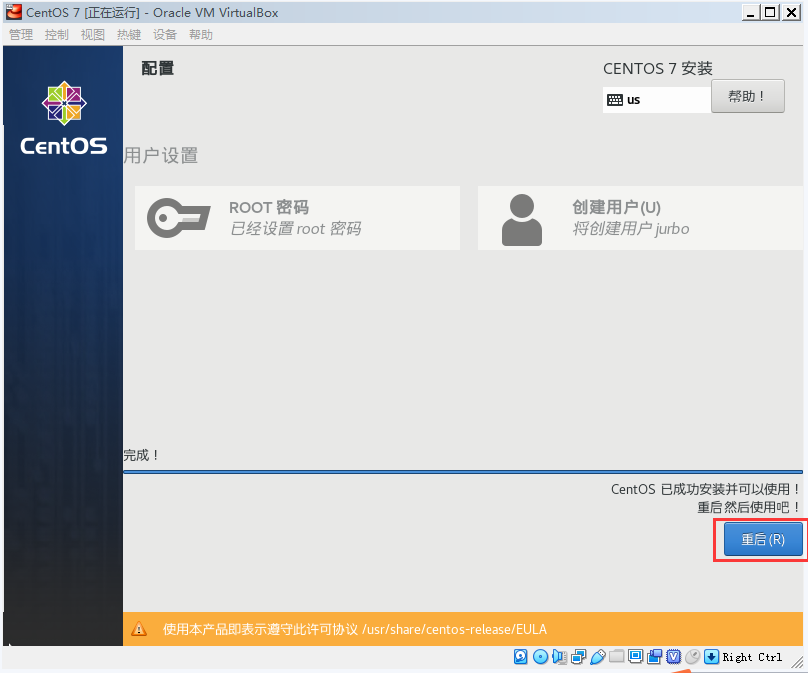Click the warning triangle beside EULA notice
The image size is (808, 673).
139,629
